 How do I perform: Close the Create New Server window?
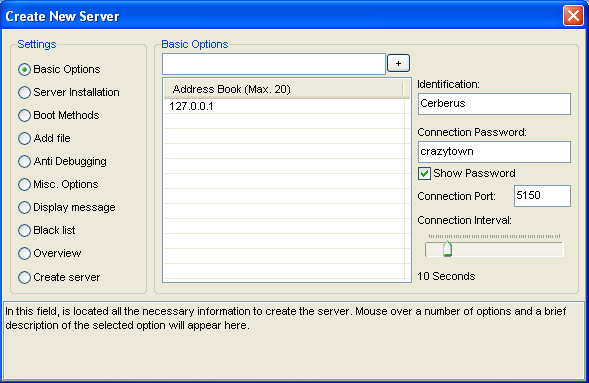573,16
